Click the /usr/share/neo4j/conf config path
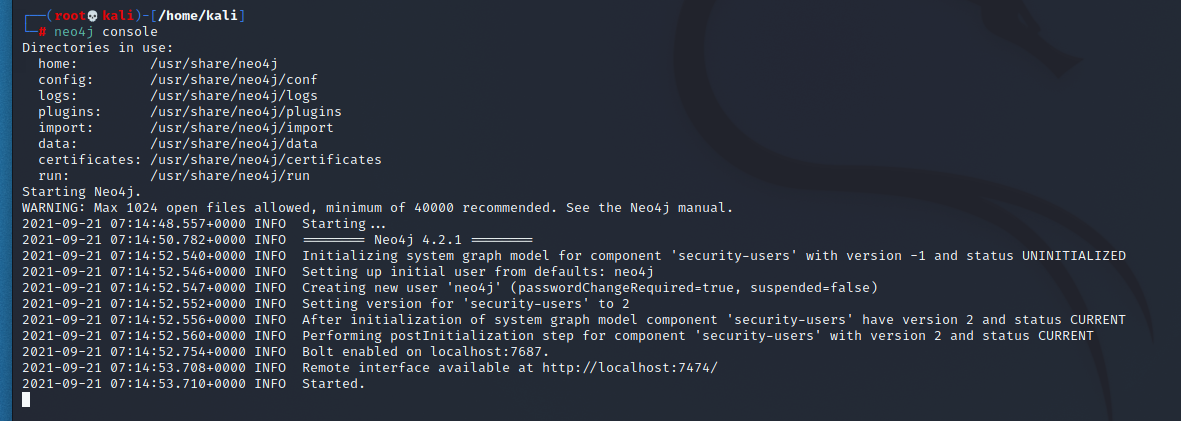The height and width of the screenshot is (421, 1181). coord(233,80)
